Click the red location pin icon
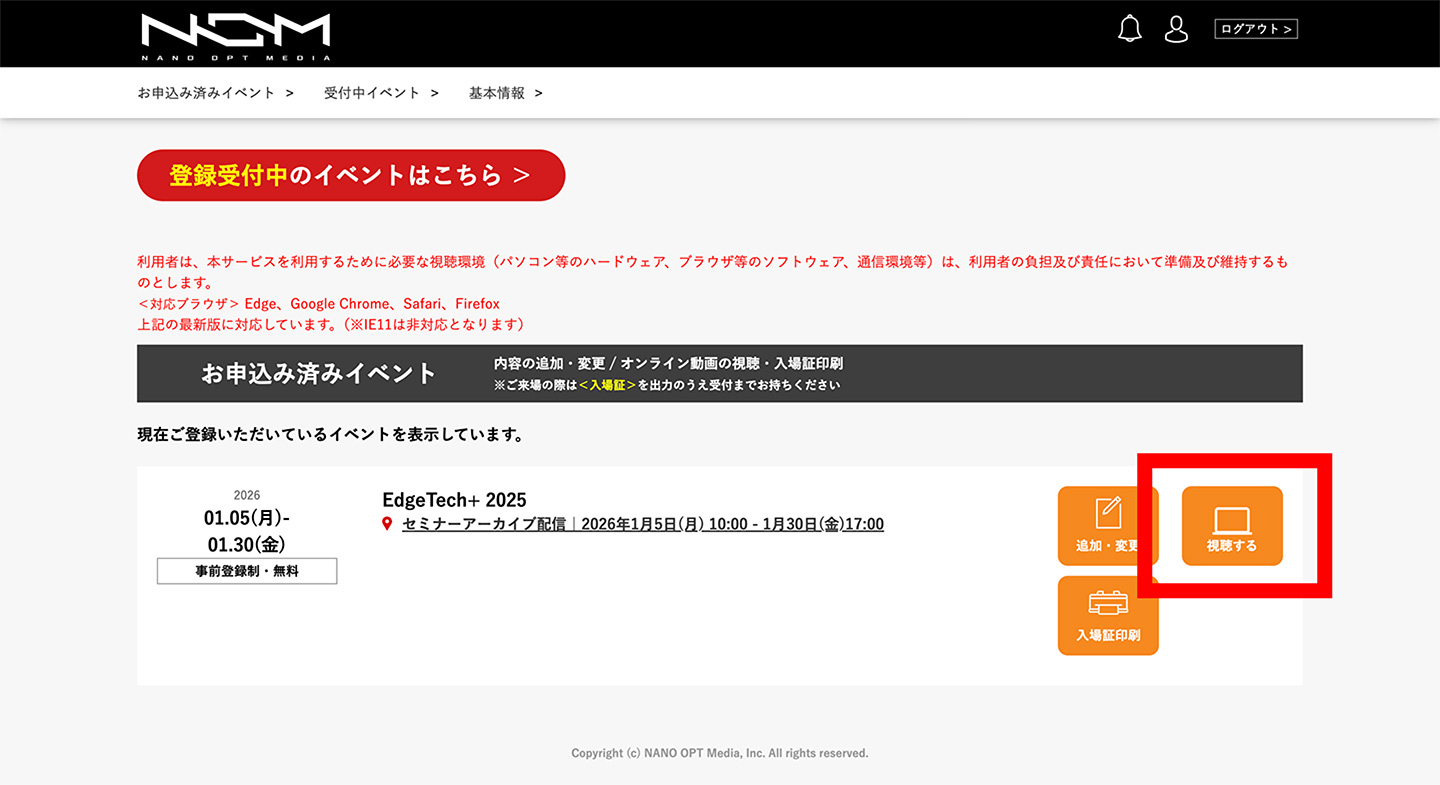Viewport: 1440px width, 785px height. 388,524
